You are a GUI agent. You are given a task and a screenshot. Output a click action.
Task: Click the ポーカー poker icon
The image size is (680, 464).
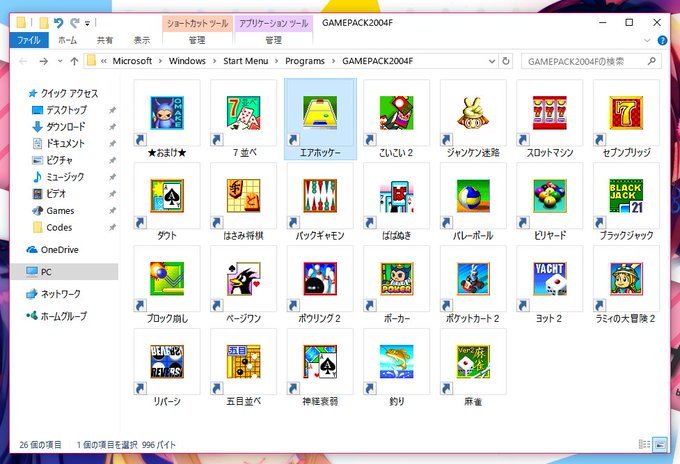tap(396, 279)
